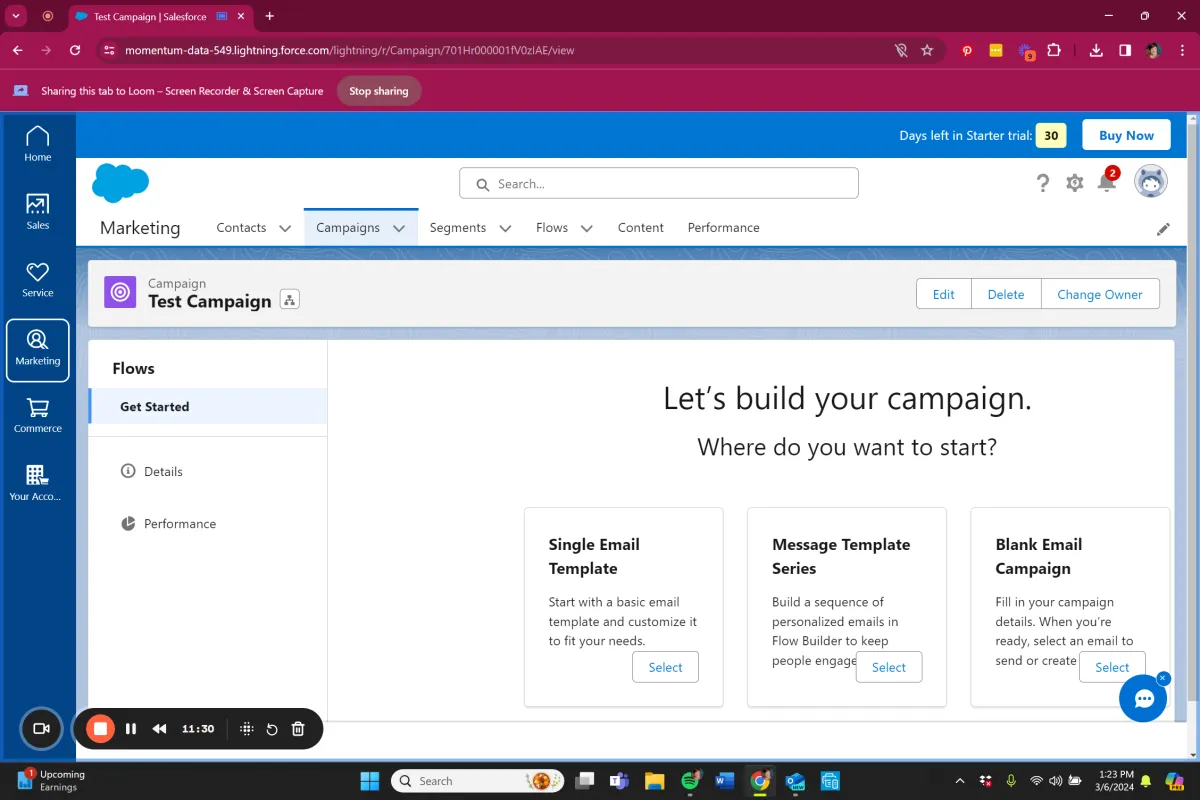Viewport: 1200px width, 800px height.
Task: Open the Home app in the sidebar
Action: 38,144
